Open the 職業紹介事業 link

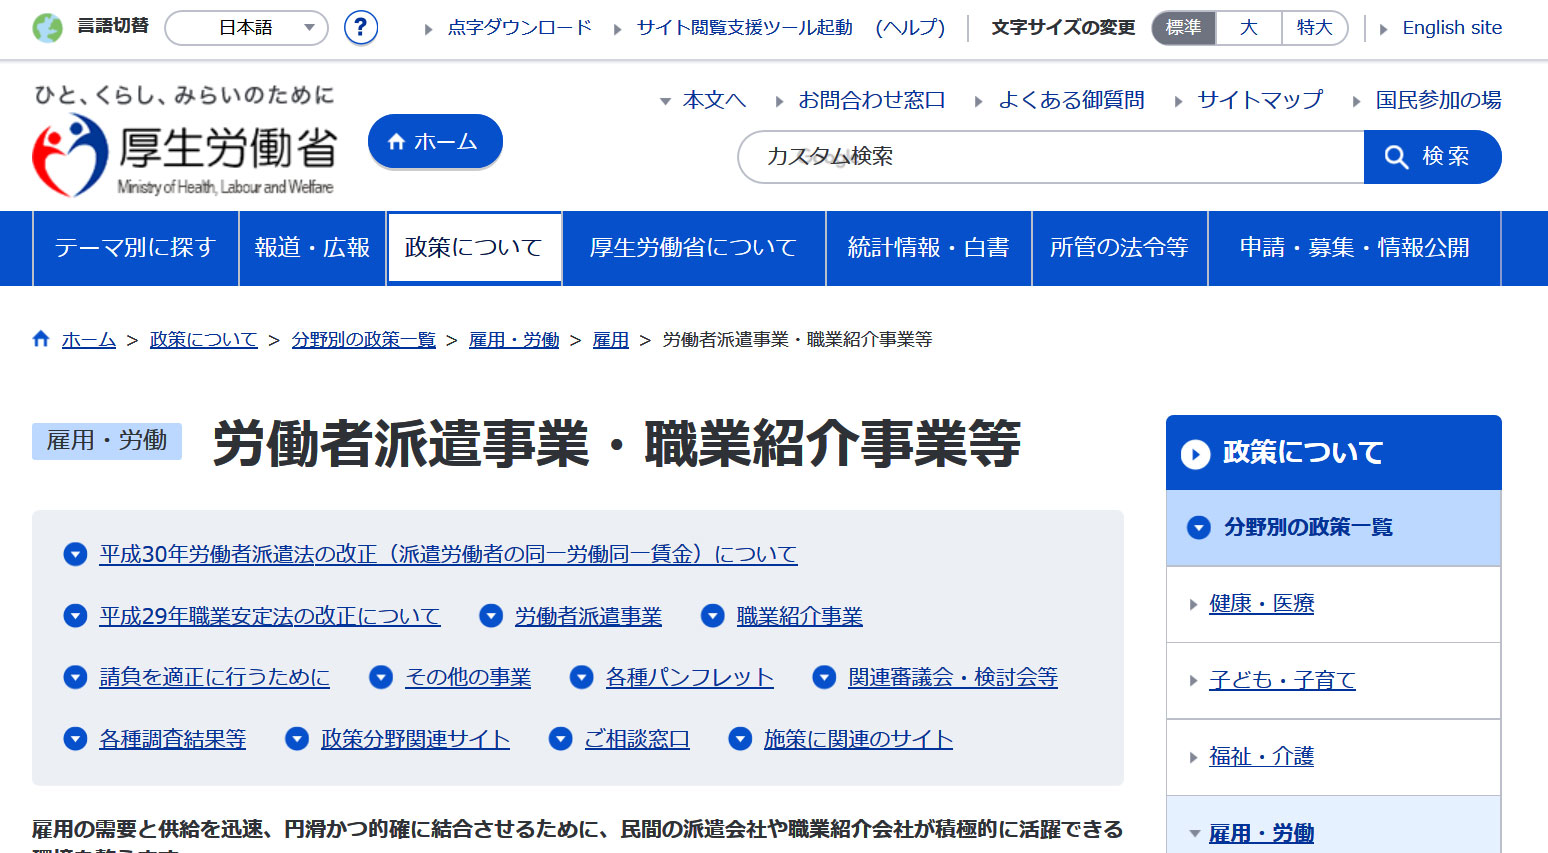coord(799,616)
